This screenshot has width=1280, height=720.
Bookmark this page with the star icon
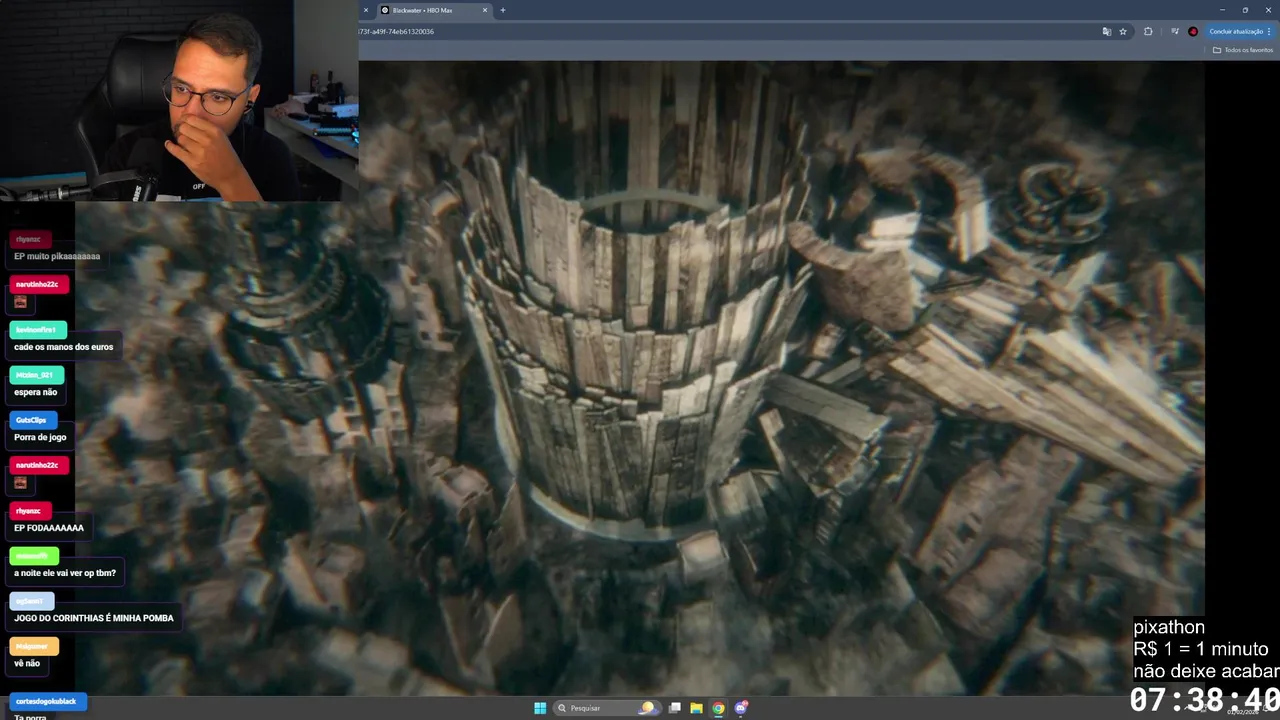click(1123, 31)
